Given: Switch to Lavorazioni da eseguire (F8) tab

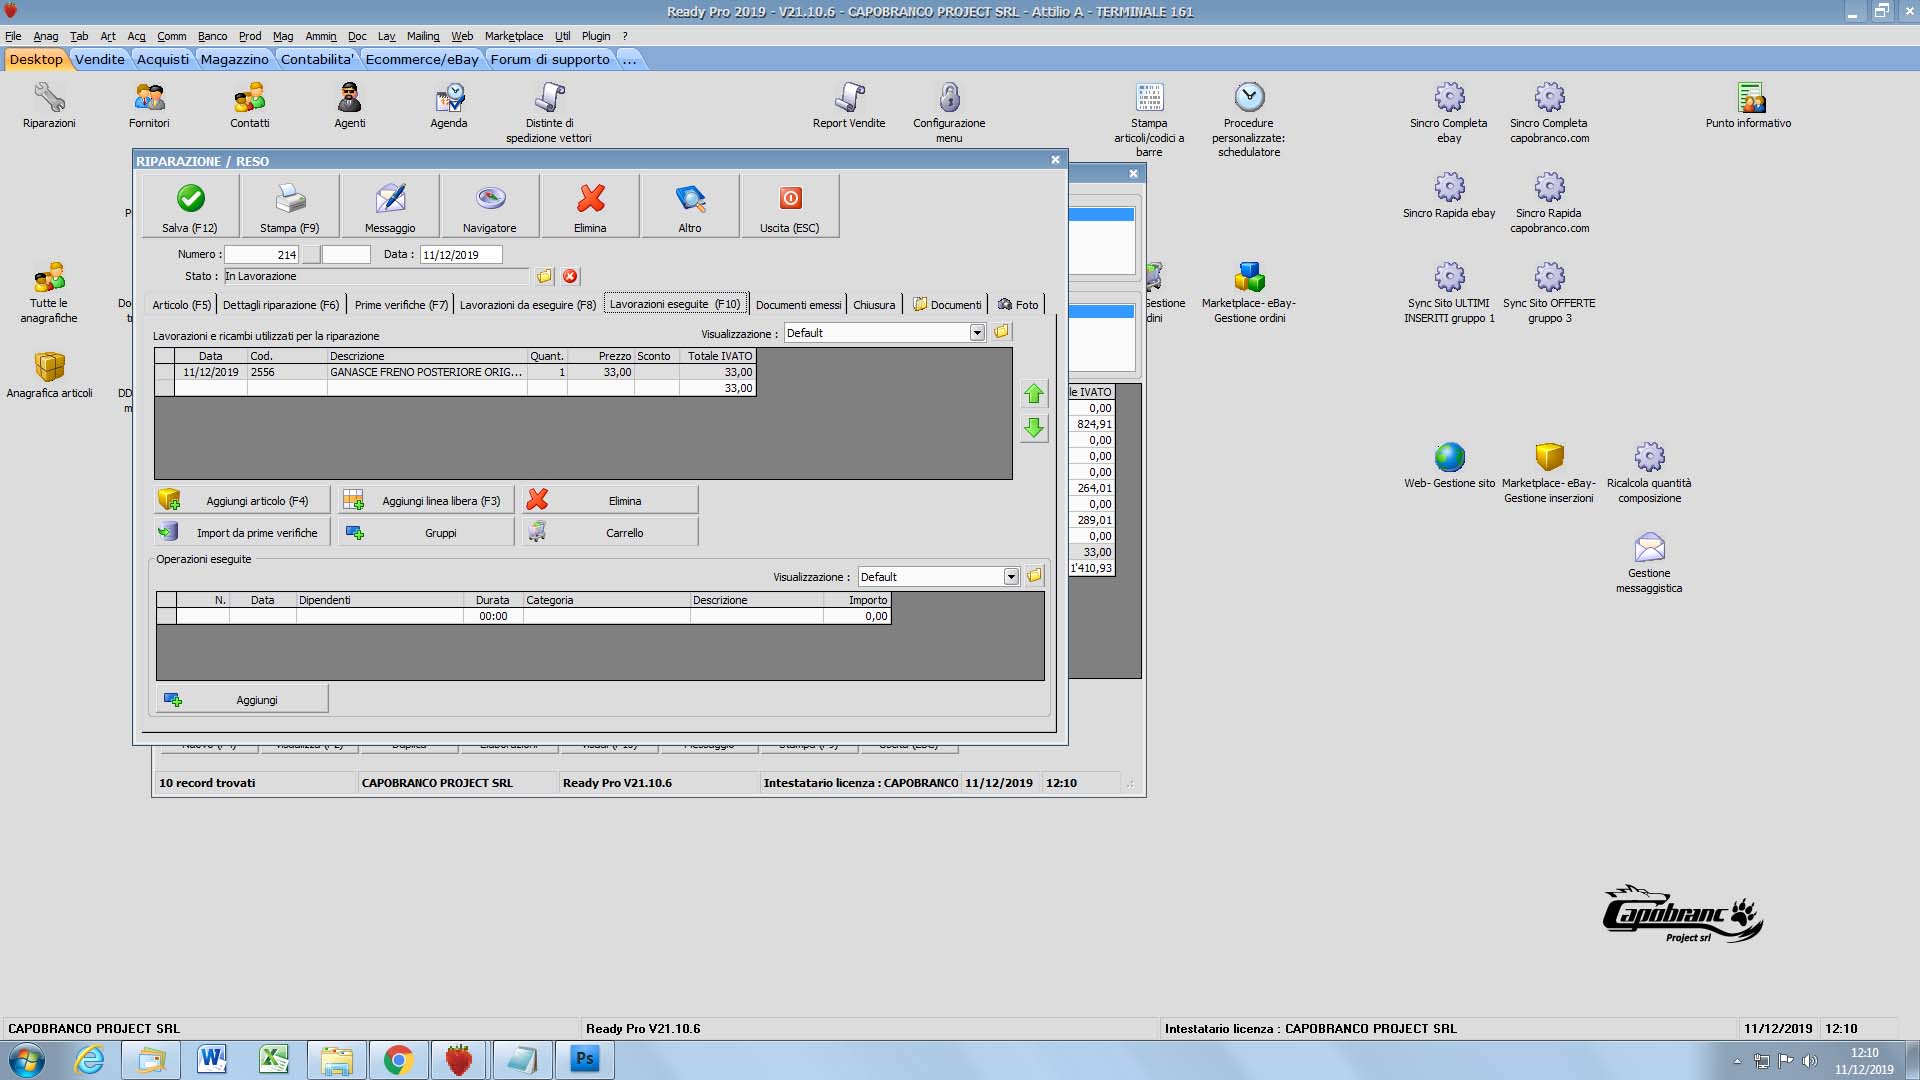Looking at the screenshot, I should [x=528, y=304].
